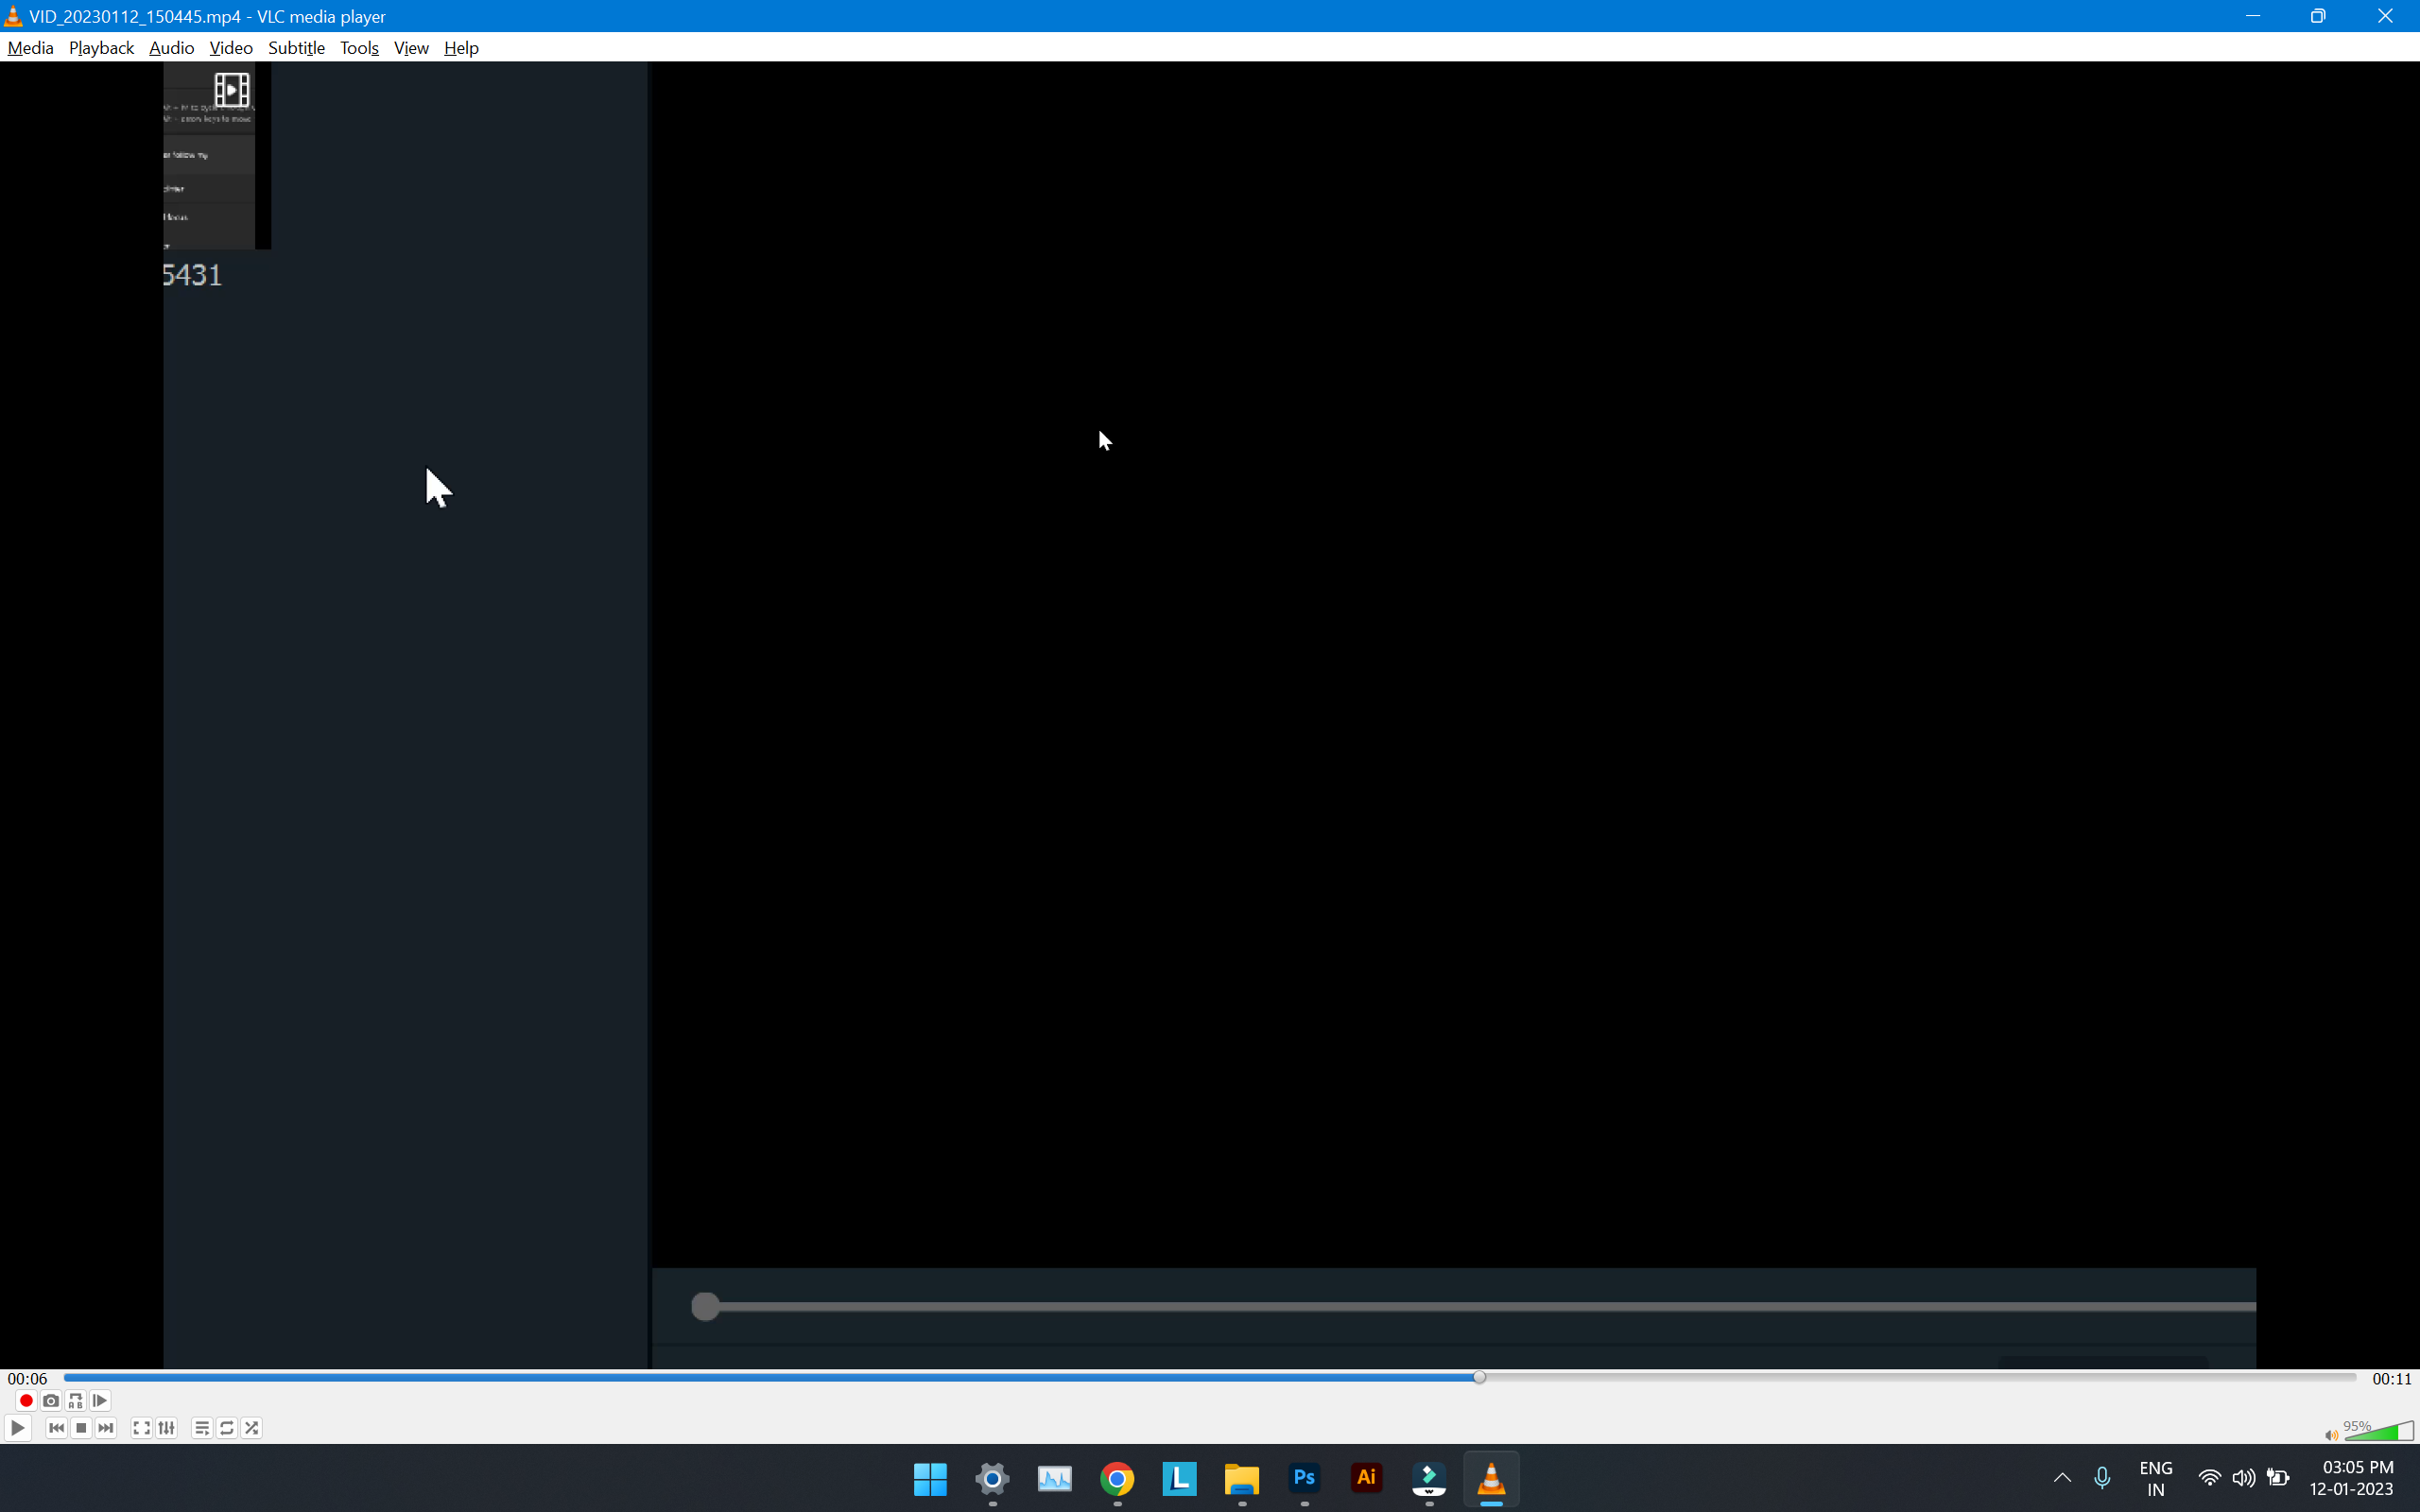Click the red Record button
Screen dimensions: 2420x1512
[x=26, y=1401]
